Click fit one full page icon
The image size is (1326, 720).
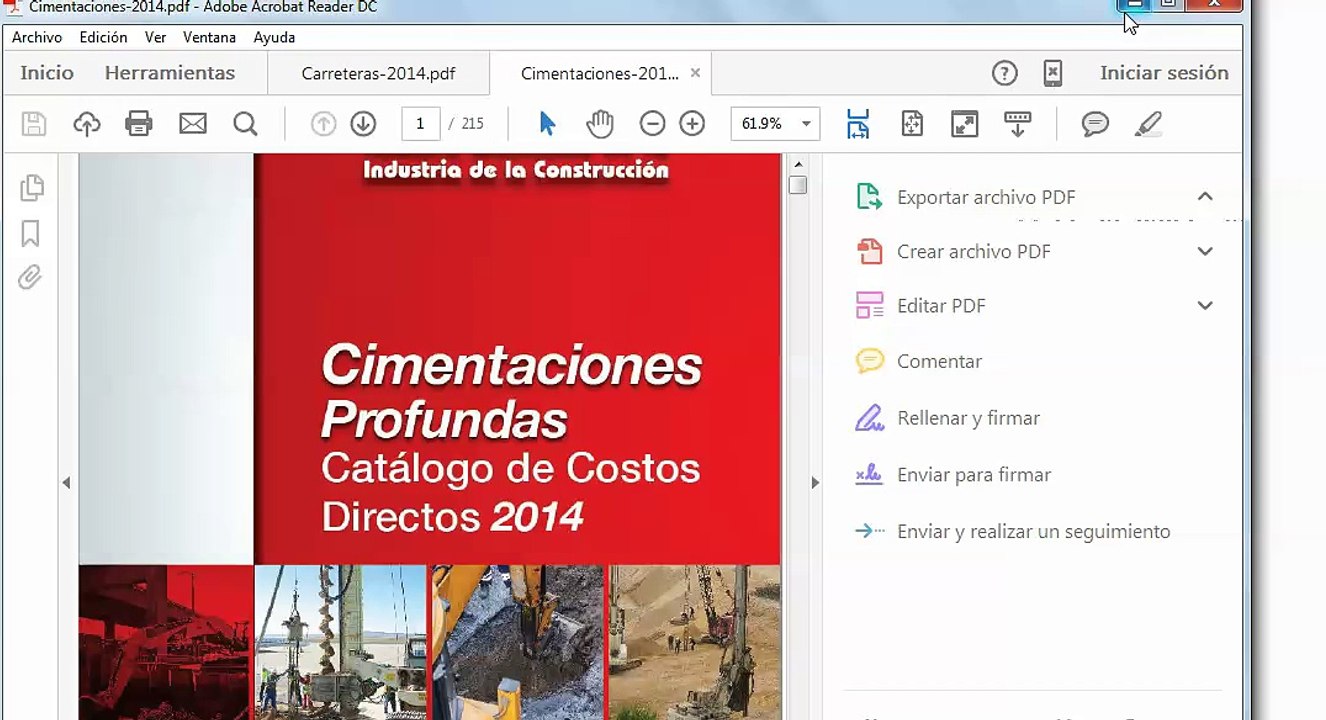coord(912,124)
